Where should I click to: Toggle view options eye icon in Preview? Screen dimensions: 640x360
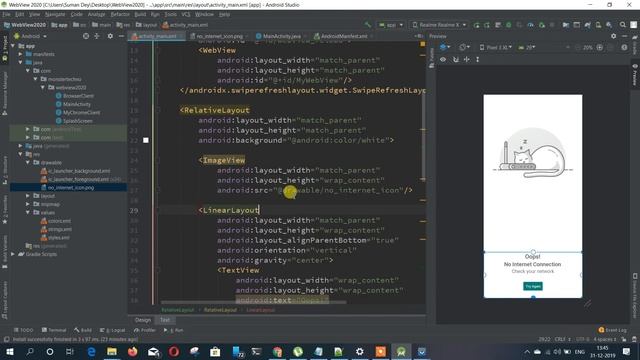click(x=443, y=59)
